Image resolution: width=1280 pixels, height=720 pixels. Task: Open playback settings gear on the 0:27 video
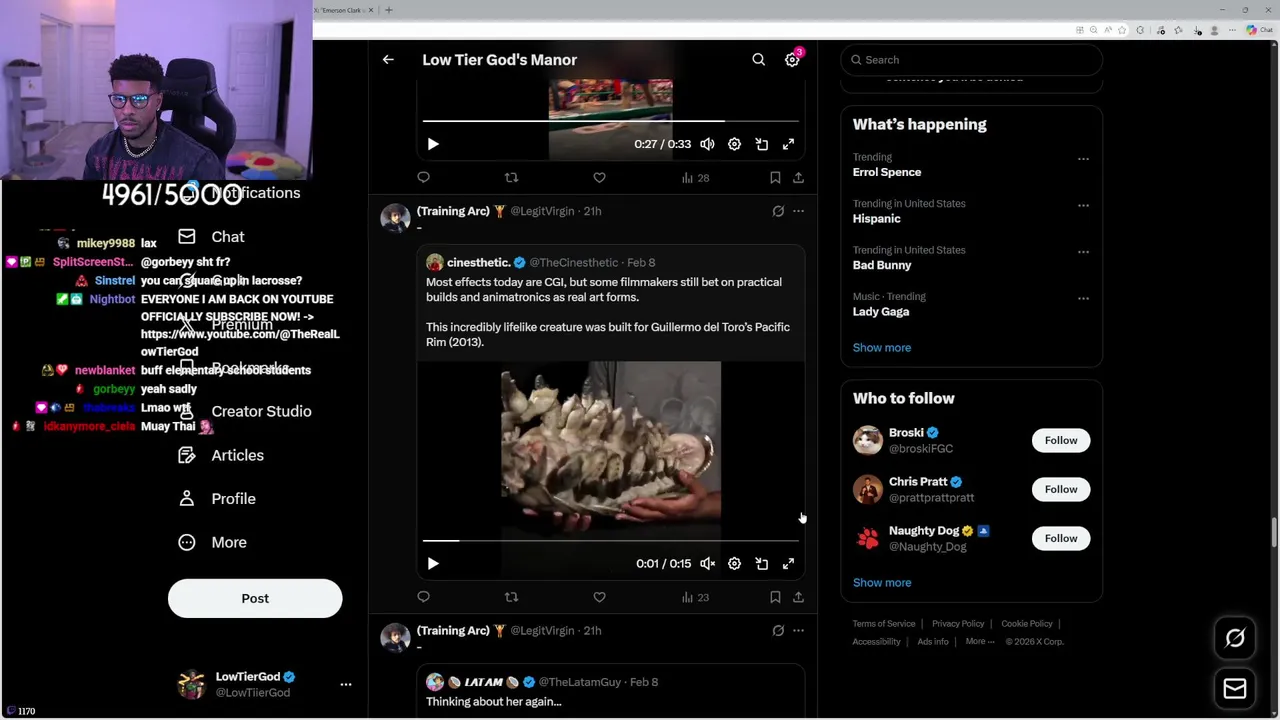(734, 144)
